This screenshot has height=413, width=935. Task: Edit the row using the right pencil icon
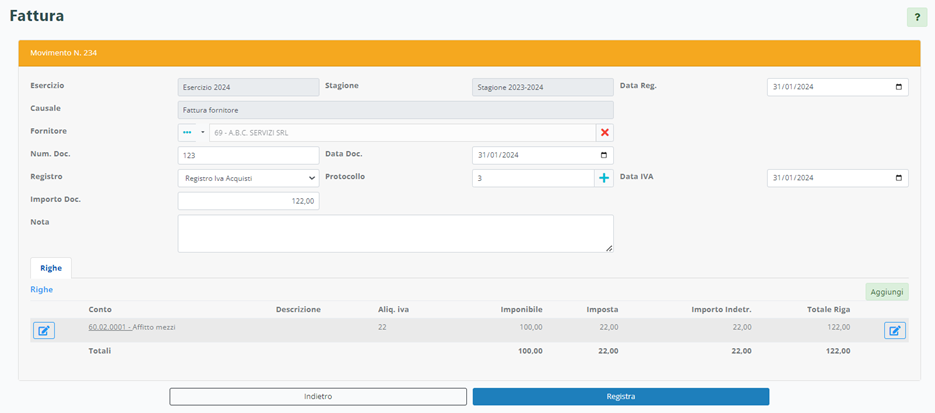[894, 330]
